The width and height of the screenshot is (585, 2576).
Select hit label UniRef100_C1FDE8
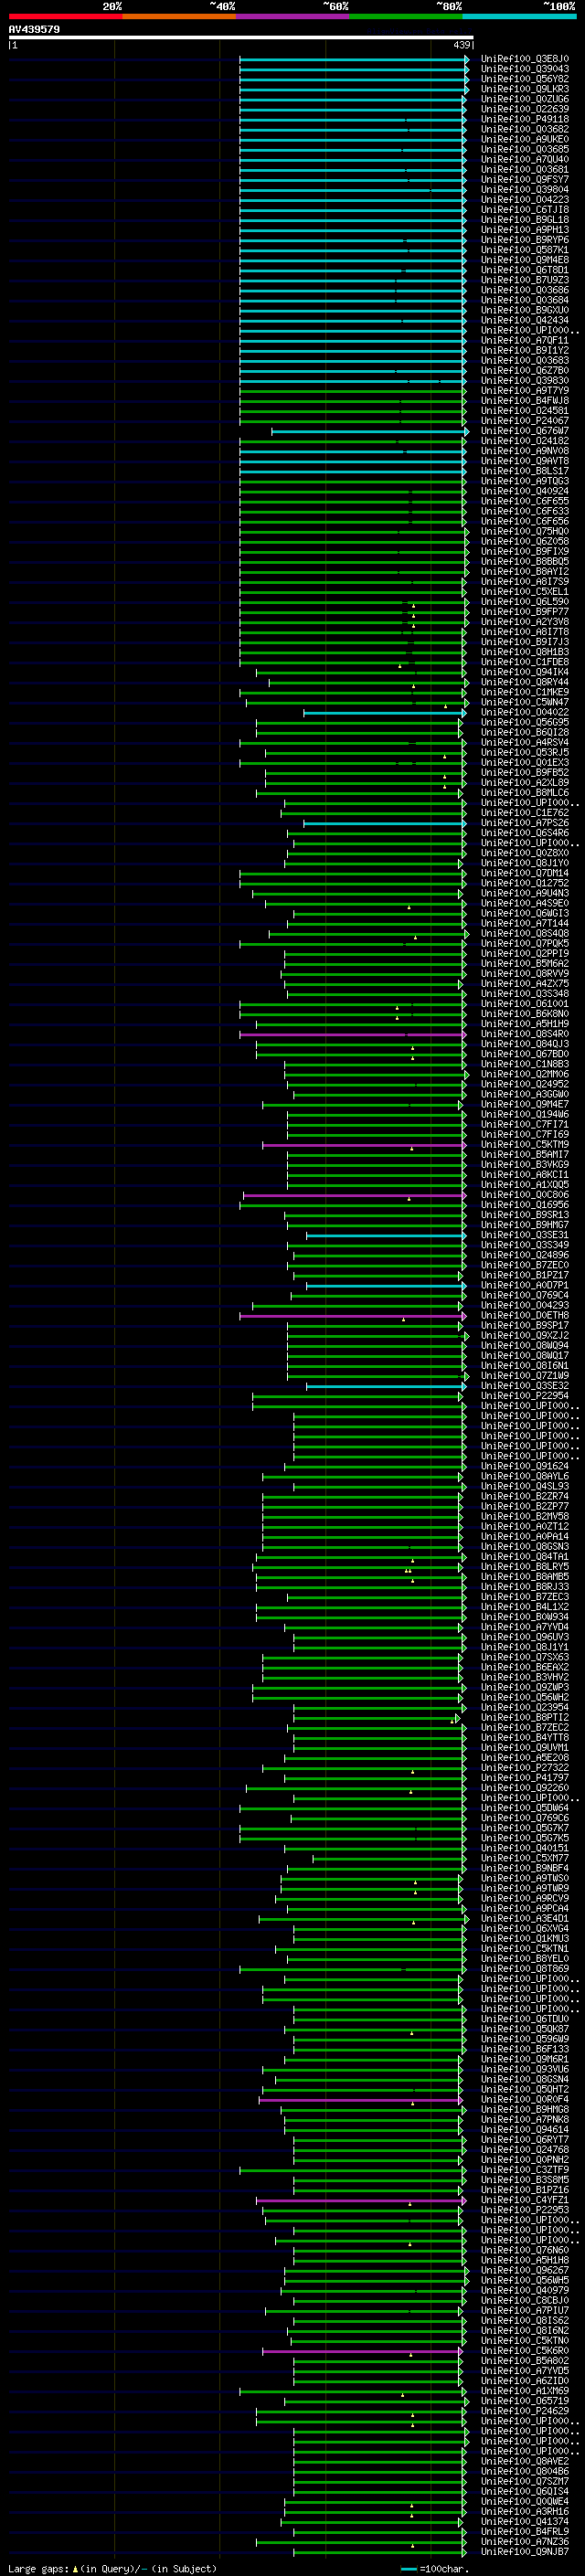tap(524, 662)
